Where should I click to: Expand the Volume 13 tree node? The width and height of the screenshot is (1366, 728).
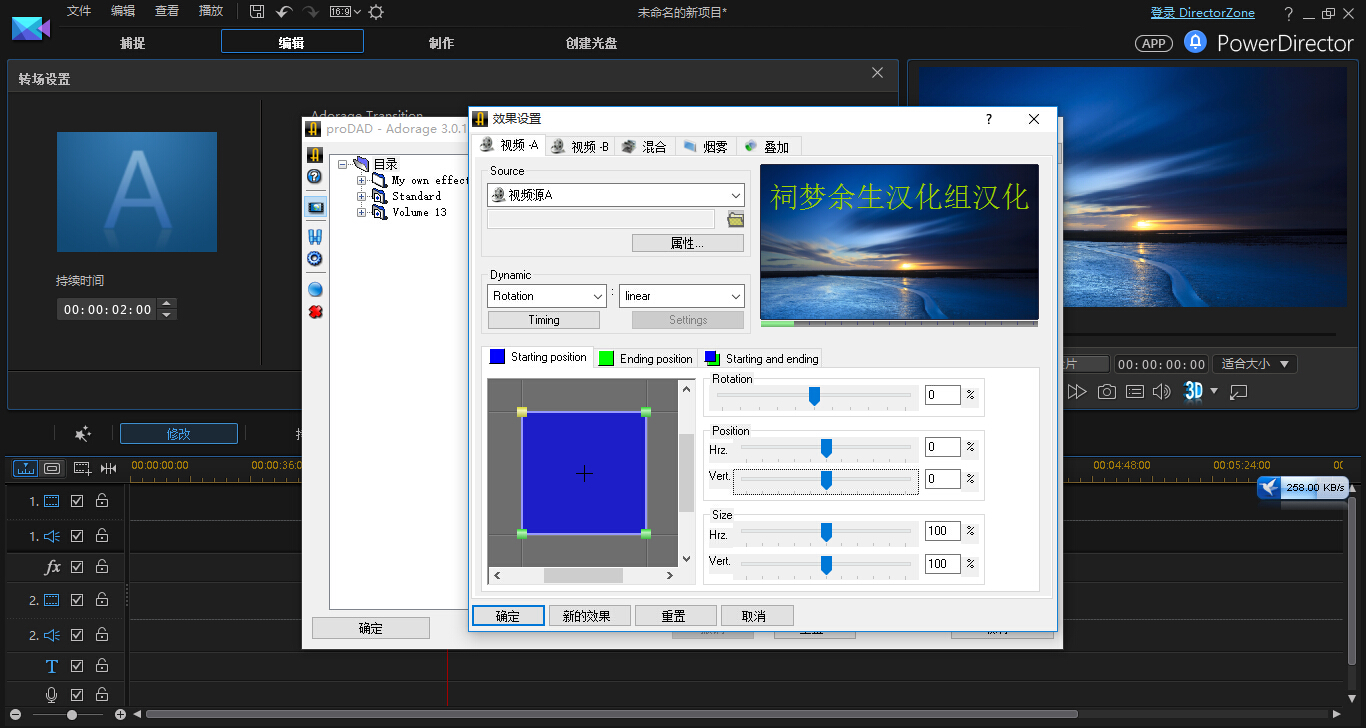362,213
